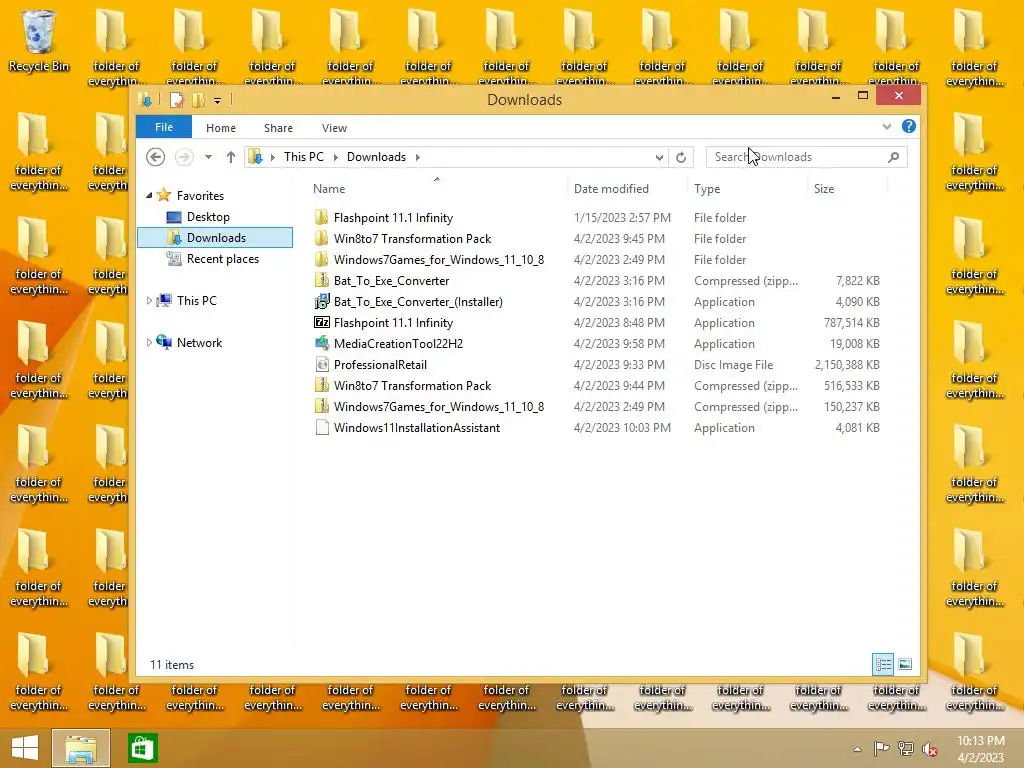
Task: Click Properties icon in Quick Access Toolbar
Action: [176, 100]
